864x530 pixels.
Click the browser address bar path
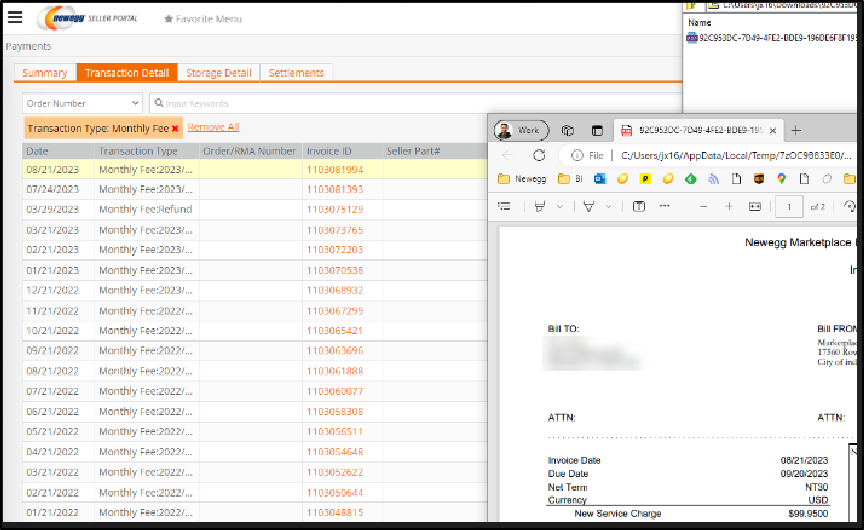point(736,155)
